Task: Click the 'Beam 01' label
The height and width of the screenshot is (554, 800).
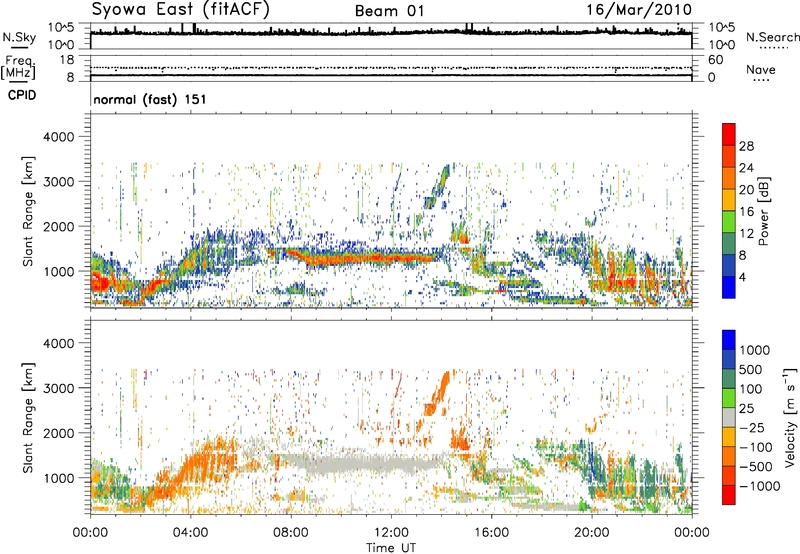Action: [389, 11]
